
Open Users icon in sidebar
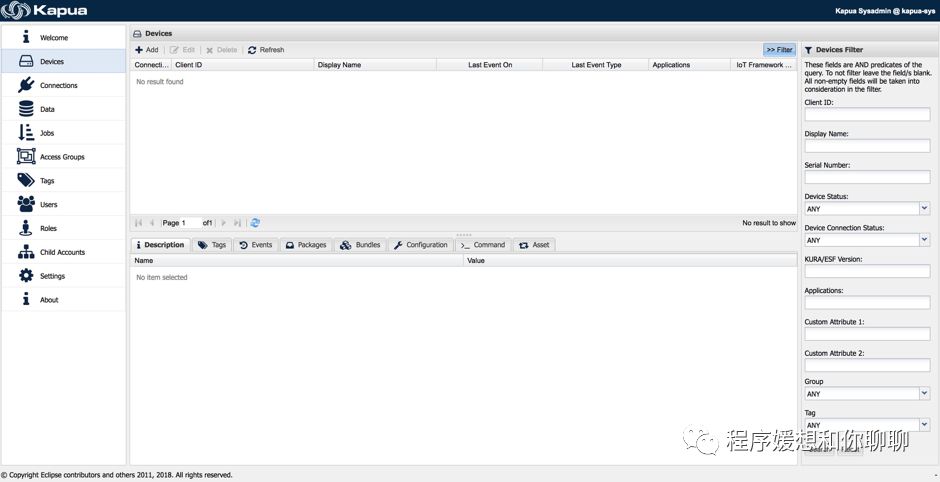(x=26, y=204)
